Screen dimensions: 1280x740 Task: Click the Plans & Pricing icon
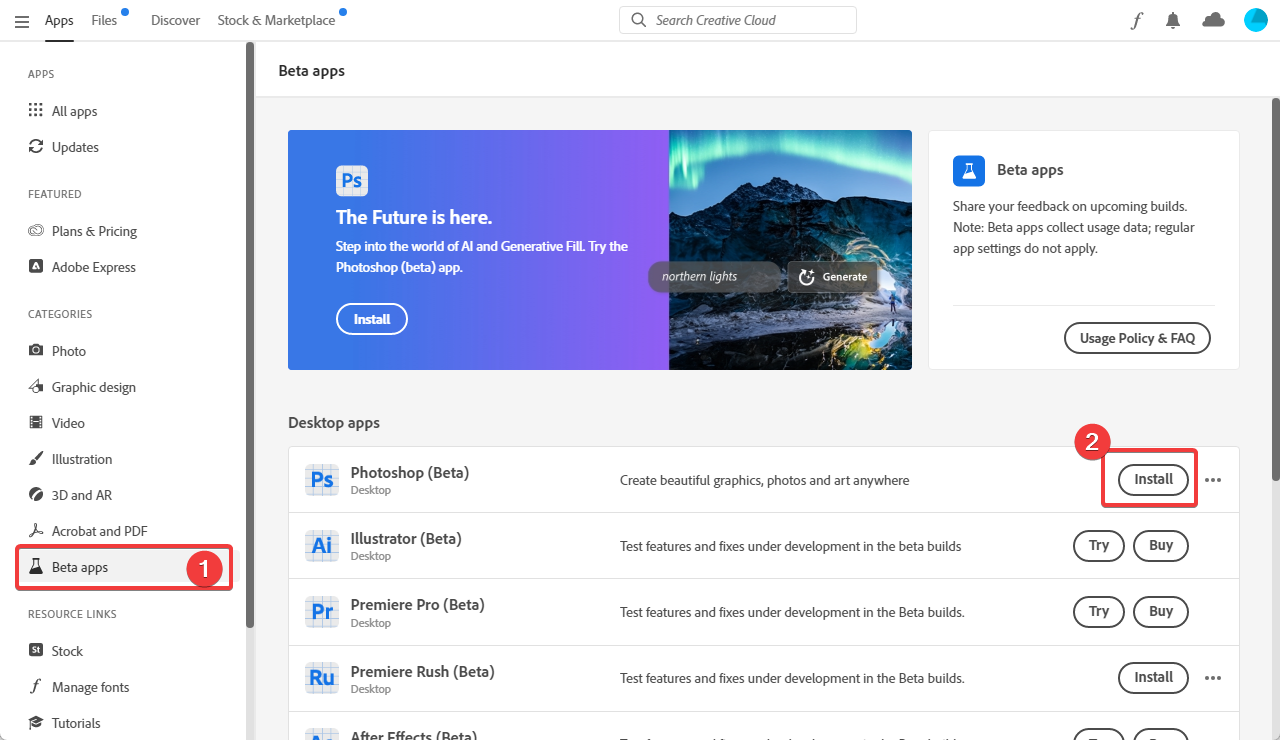click(x=36, y=230)
